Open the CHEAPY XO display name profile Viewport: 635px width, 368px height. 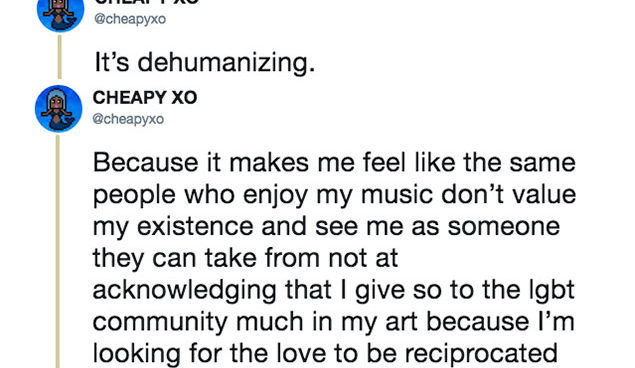point(145,98)
